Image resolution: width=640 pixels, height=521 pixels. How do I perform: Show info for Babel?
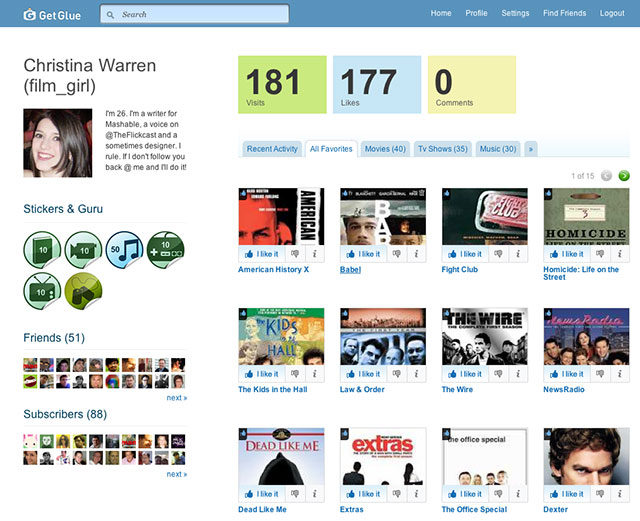(416, 254)
